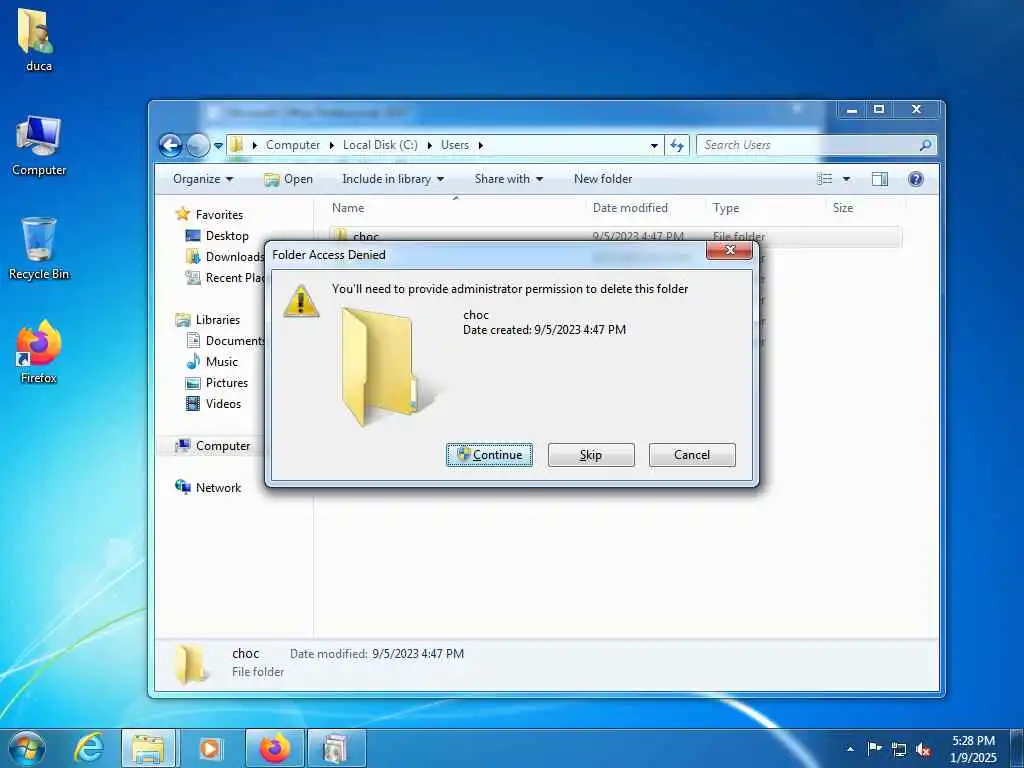
Task: Launch Internet Explorer from taskbar
Action: (x=89, y=748)
